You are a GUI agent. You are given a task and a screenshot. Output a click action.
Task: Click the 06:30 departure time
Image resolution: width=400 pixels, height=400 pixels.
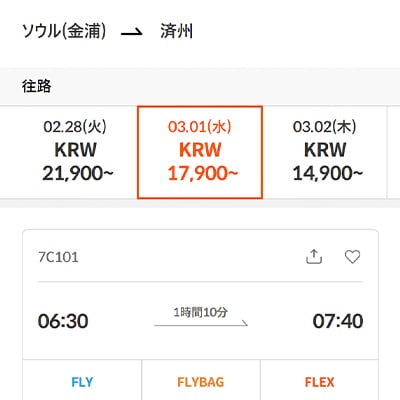click(63, 321)
